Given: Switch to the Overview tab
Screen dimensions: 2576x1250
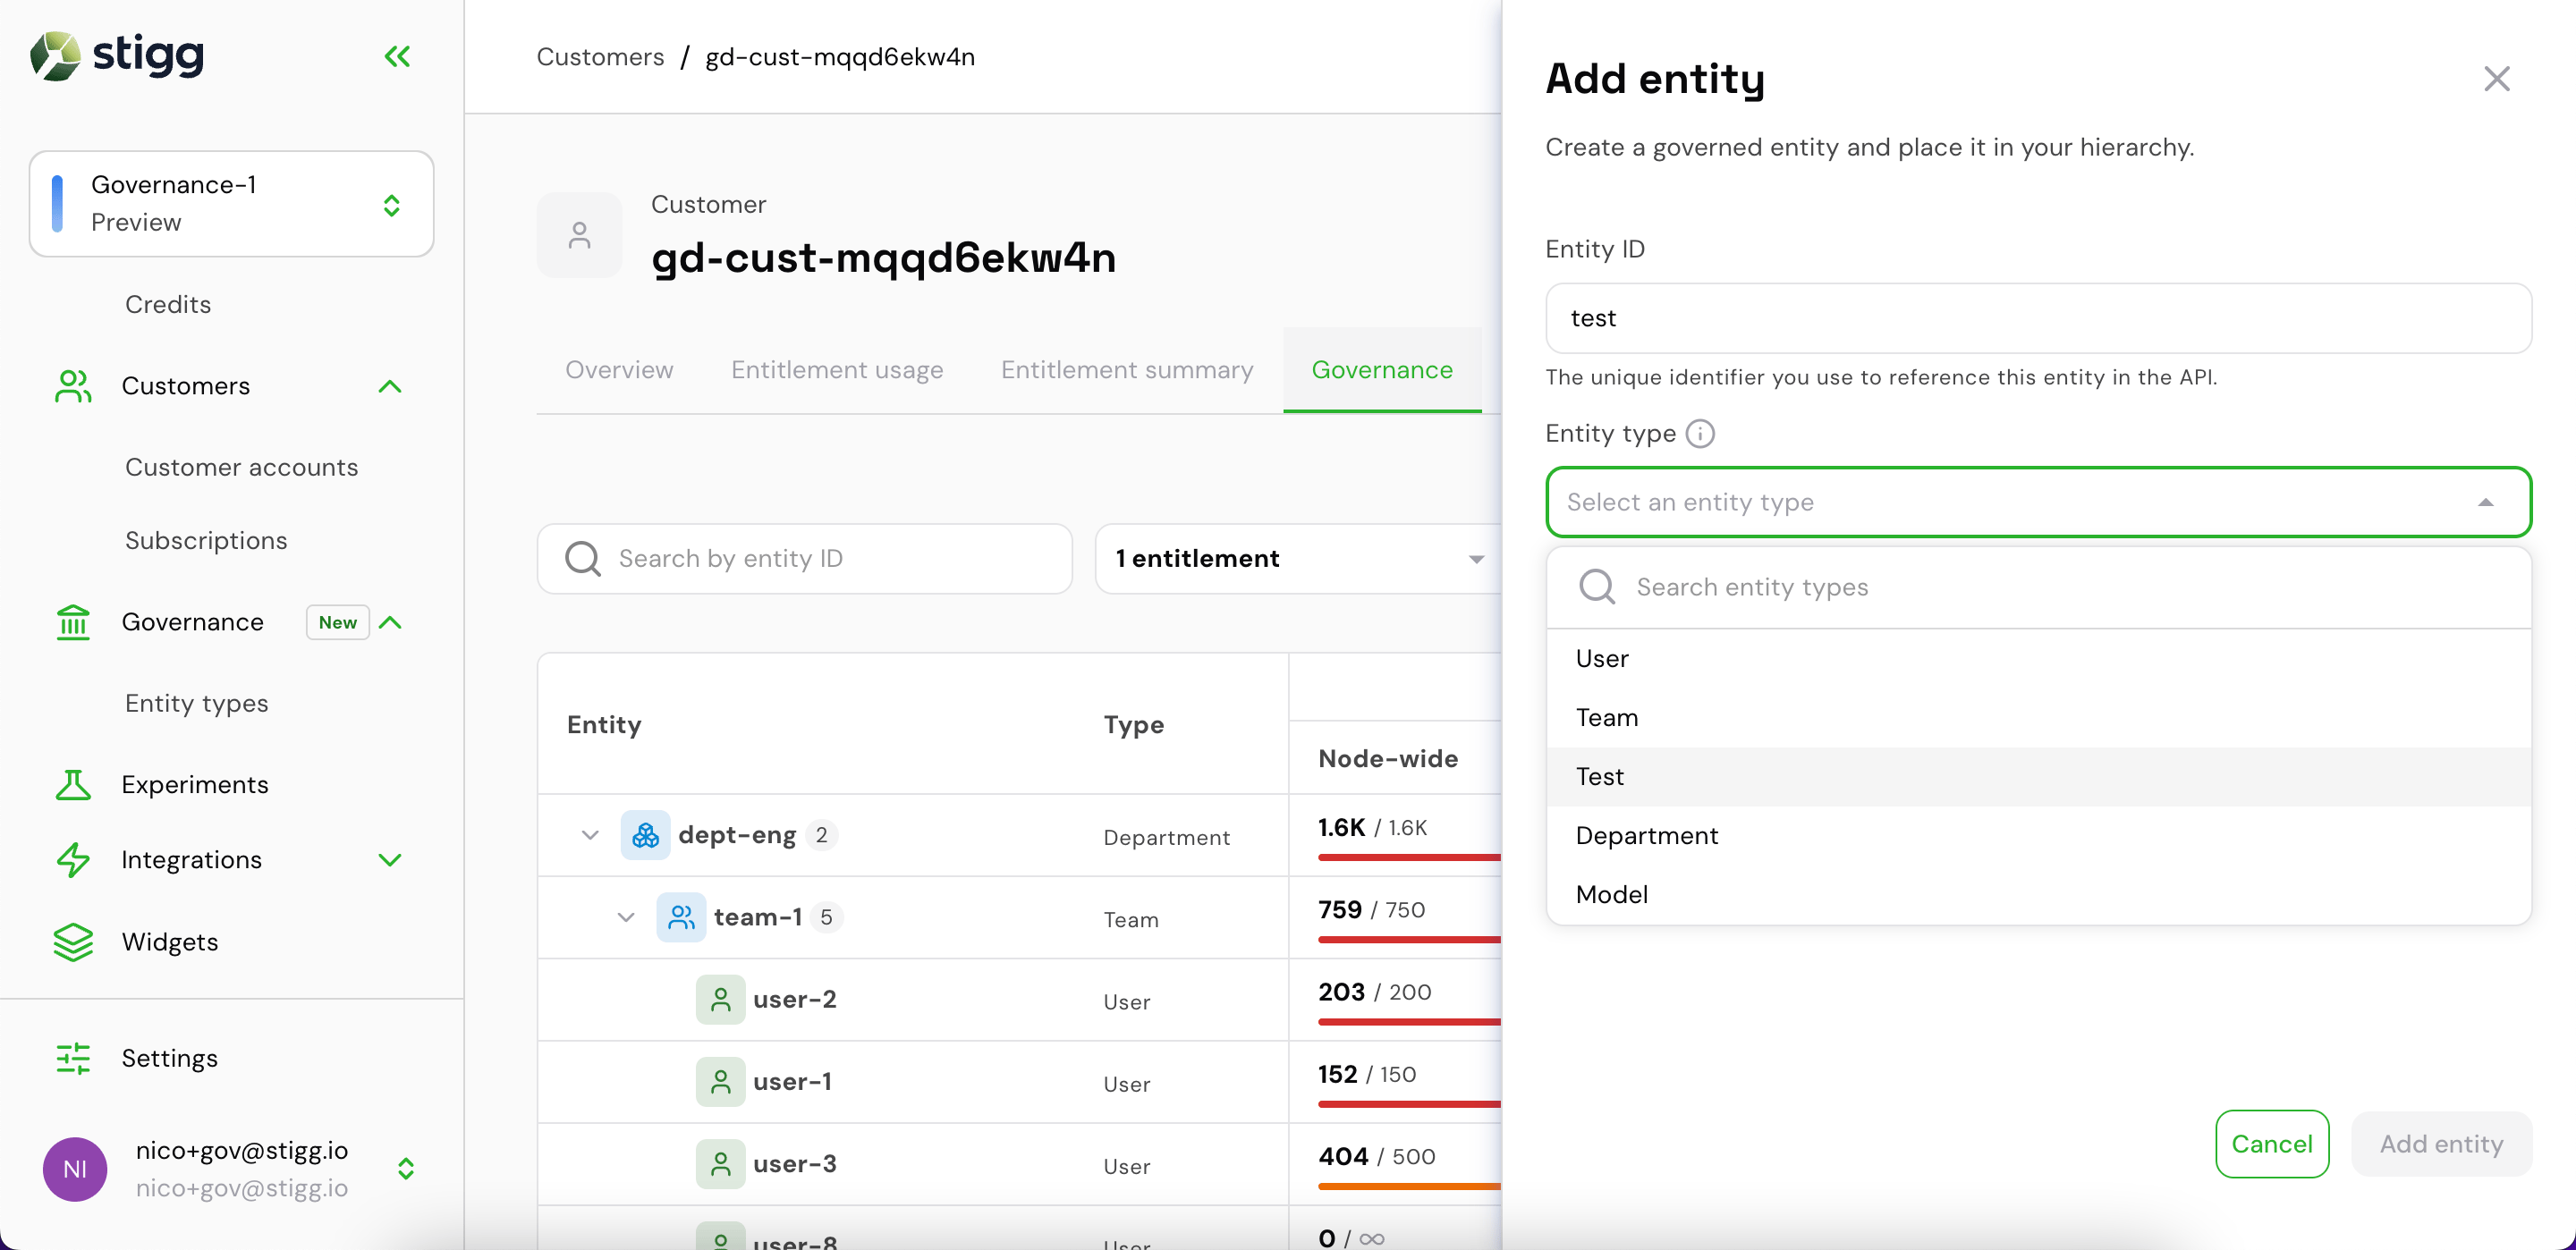Looking at the screenshot, I should point(619,370).
